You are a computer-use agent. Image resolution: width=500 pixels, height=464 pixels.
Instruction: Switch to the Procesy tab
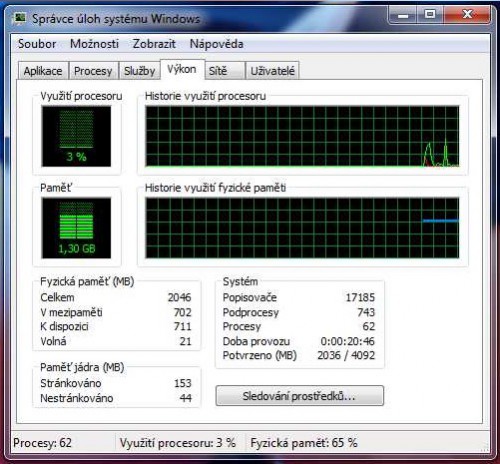(x=93, y=71)
